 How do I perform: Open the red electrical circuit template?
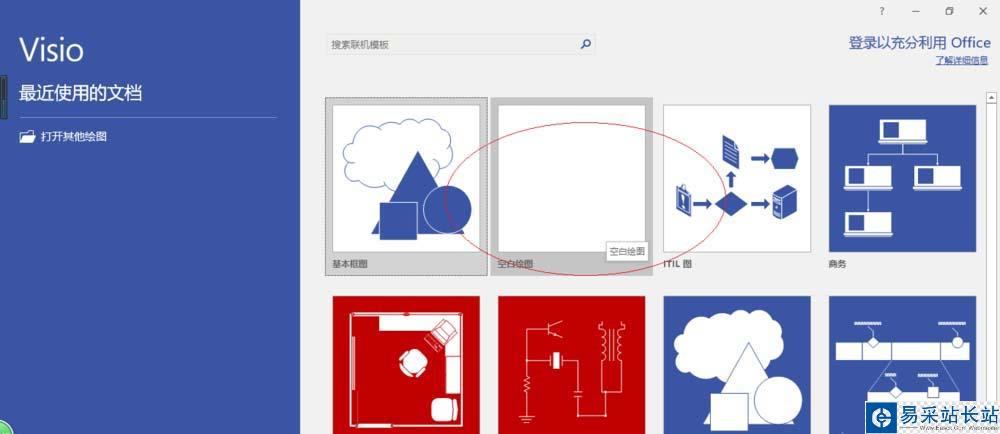[571, 365]
